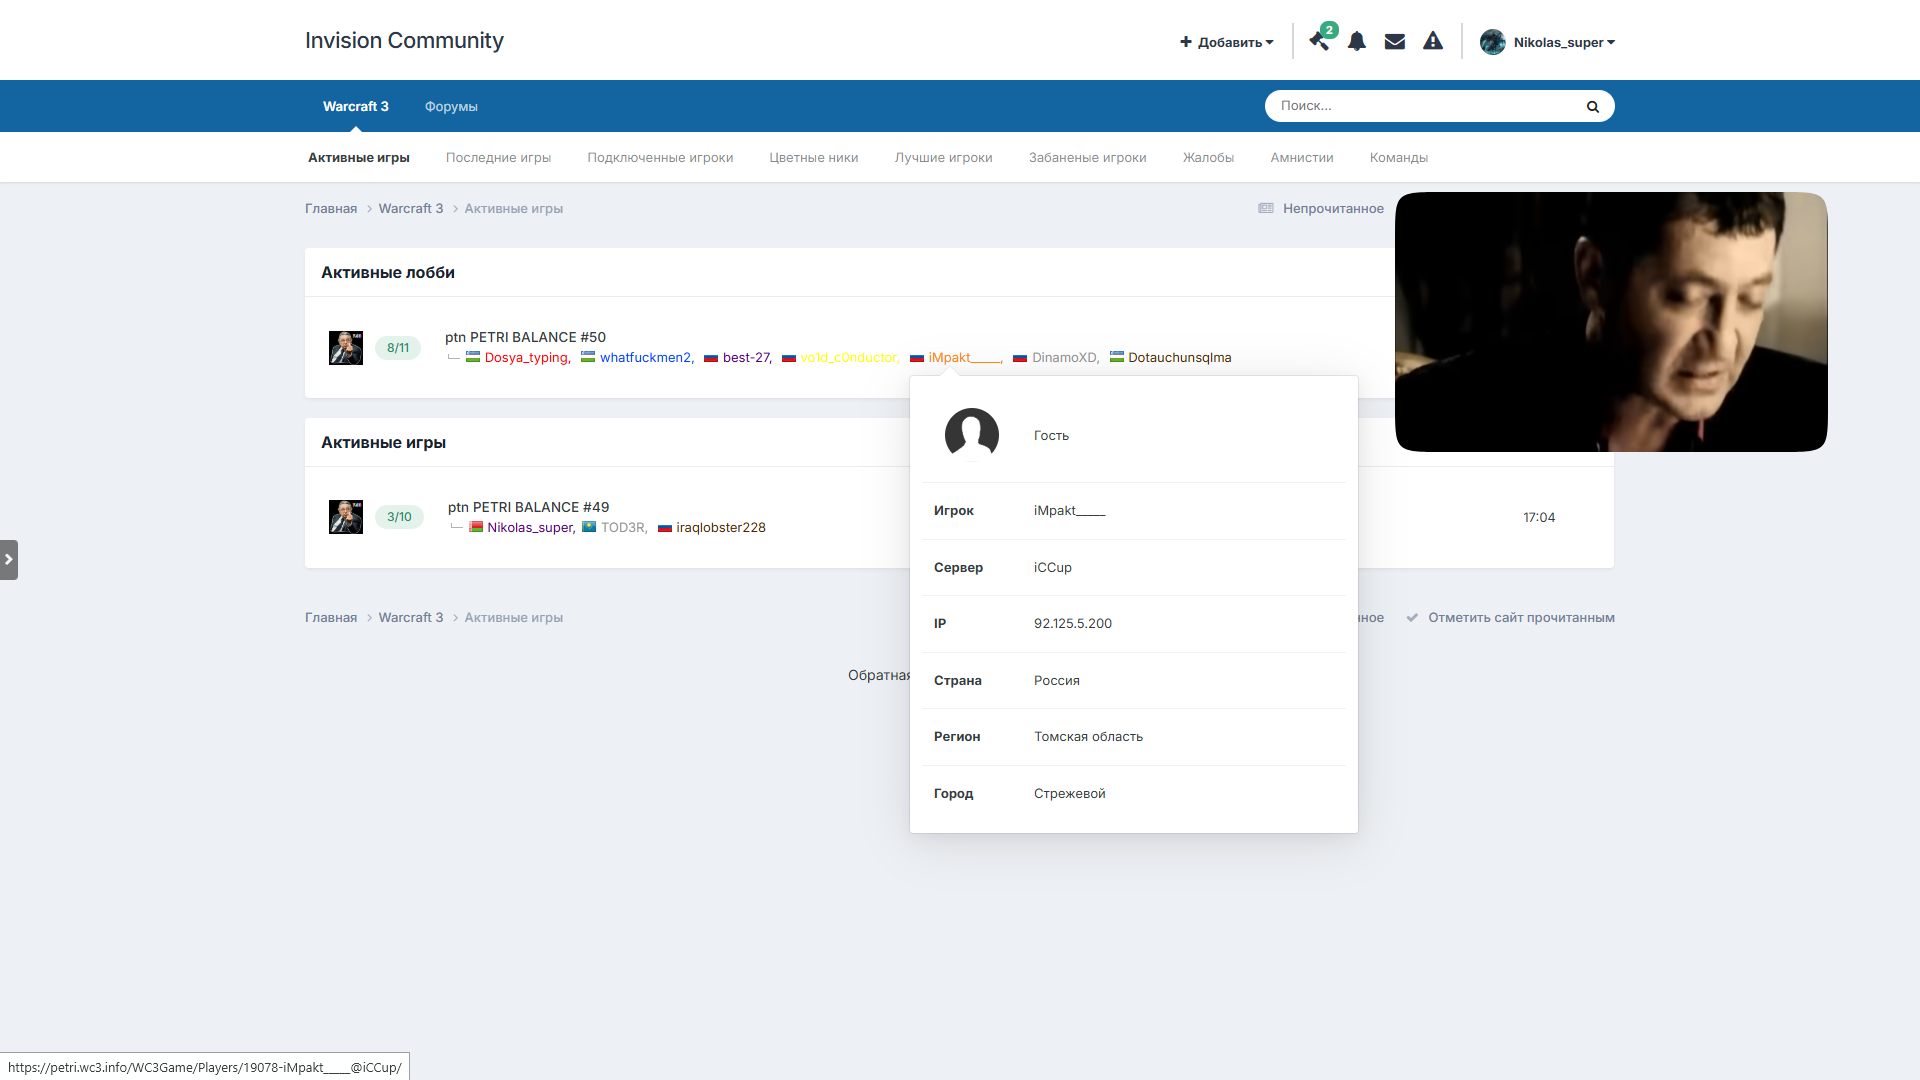
Task: Click the flag next to TOD3R
Action: (589, 527)
